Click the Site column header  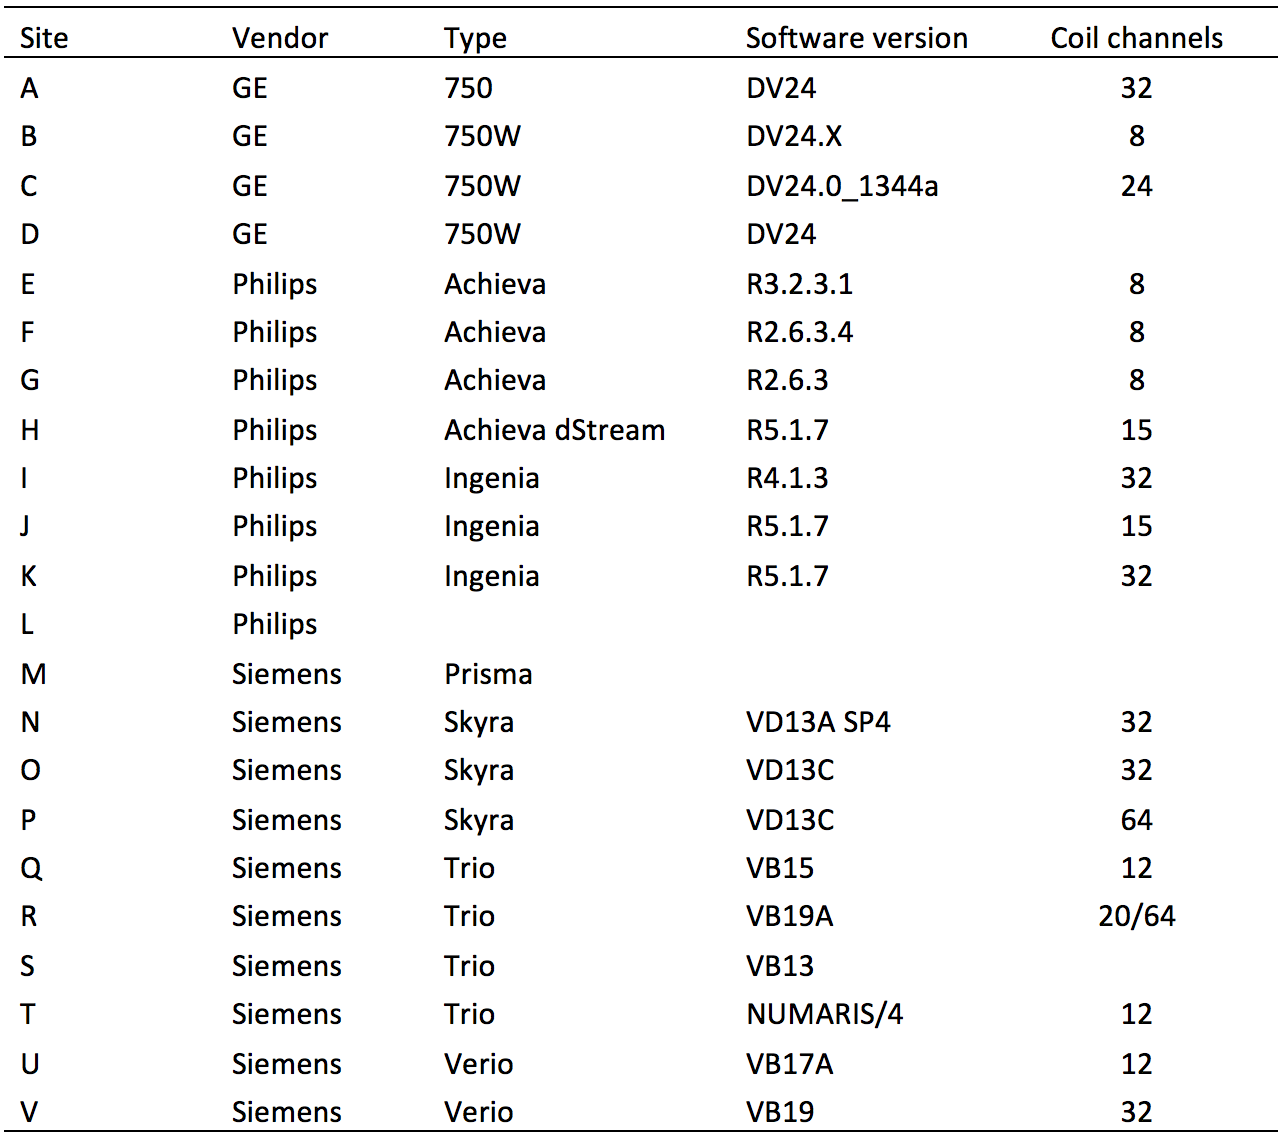point(44,38)
